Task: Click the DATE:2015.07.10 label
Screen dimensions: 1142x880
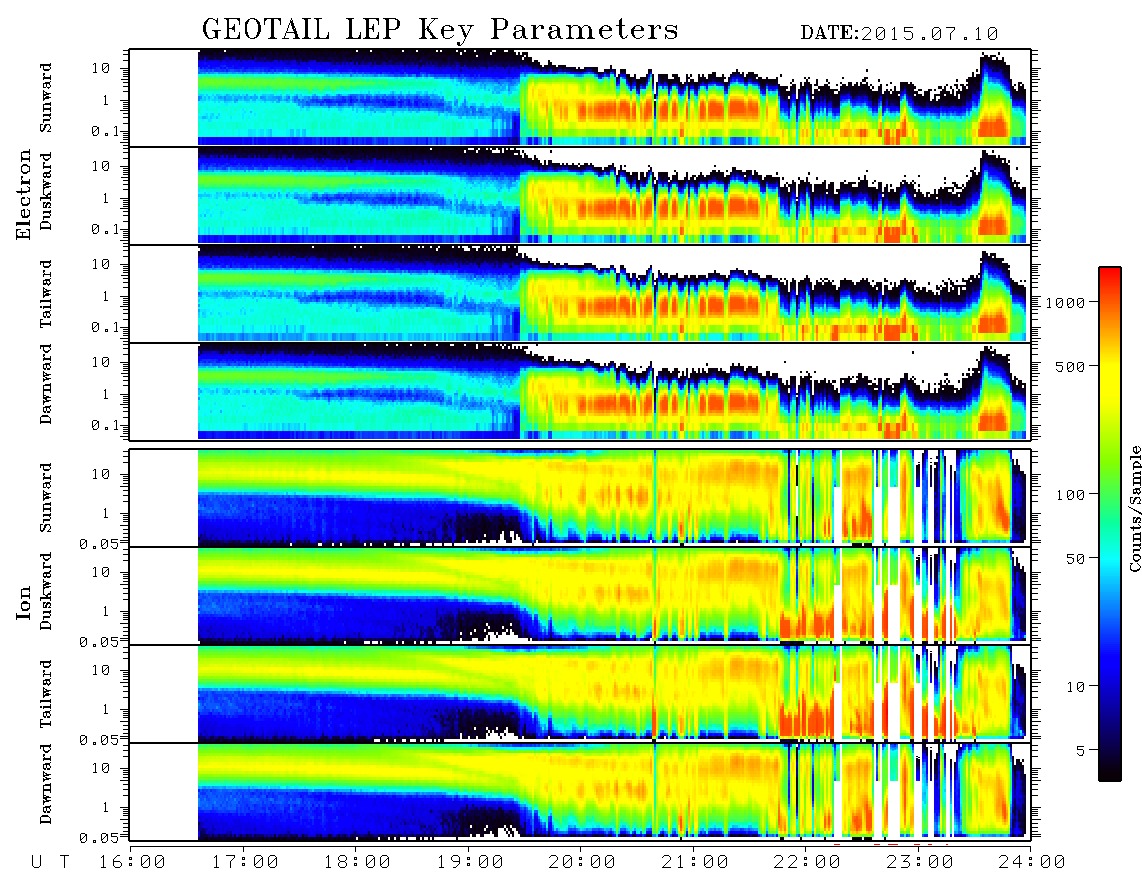Action: point(899,34)
